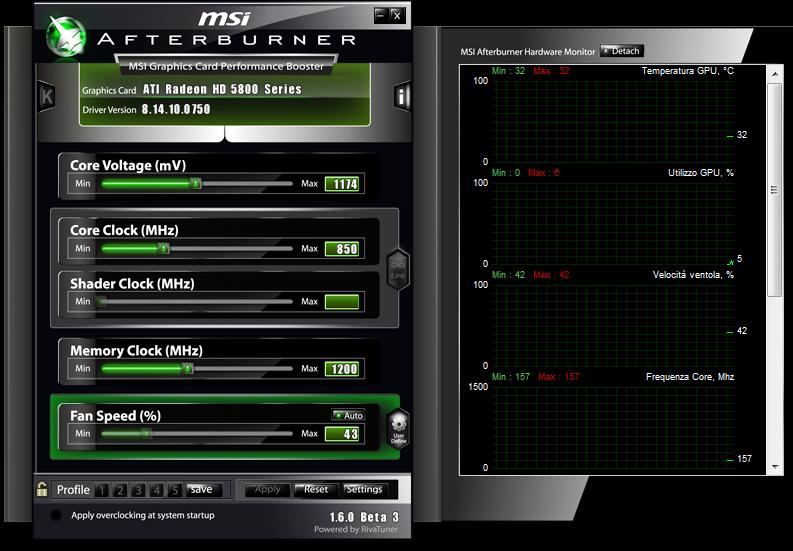This screenshot has width=793, height=551.
Task: Select profile slot 3
Action: pos(138,490)
